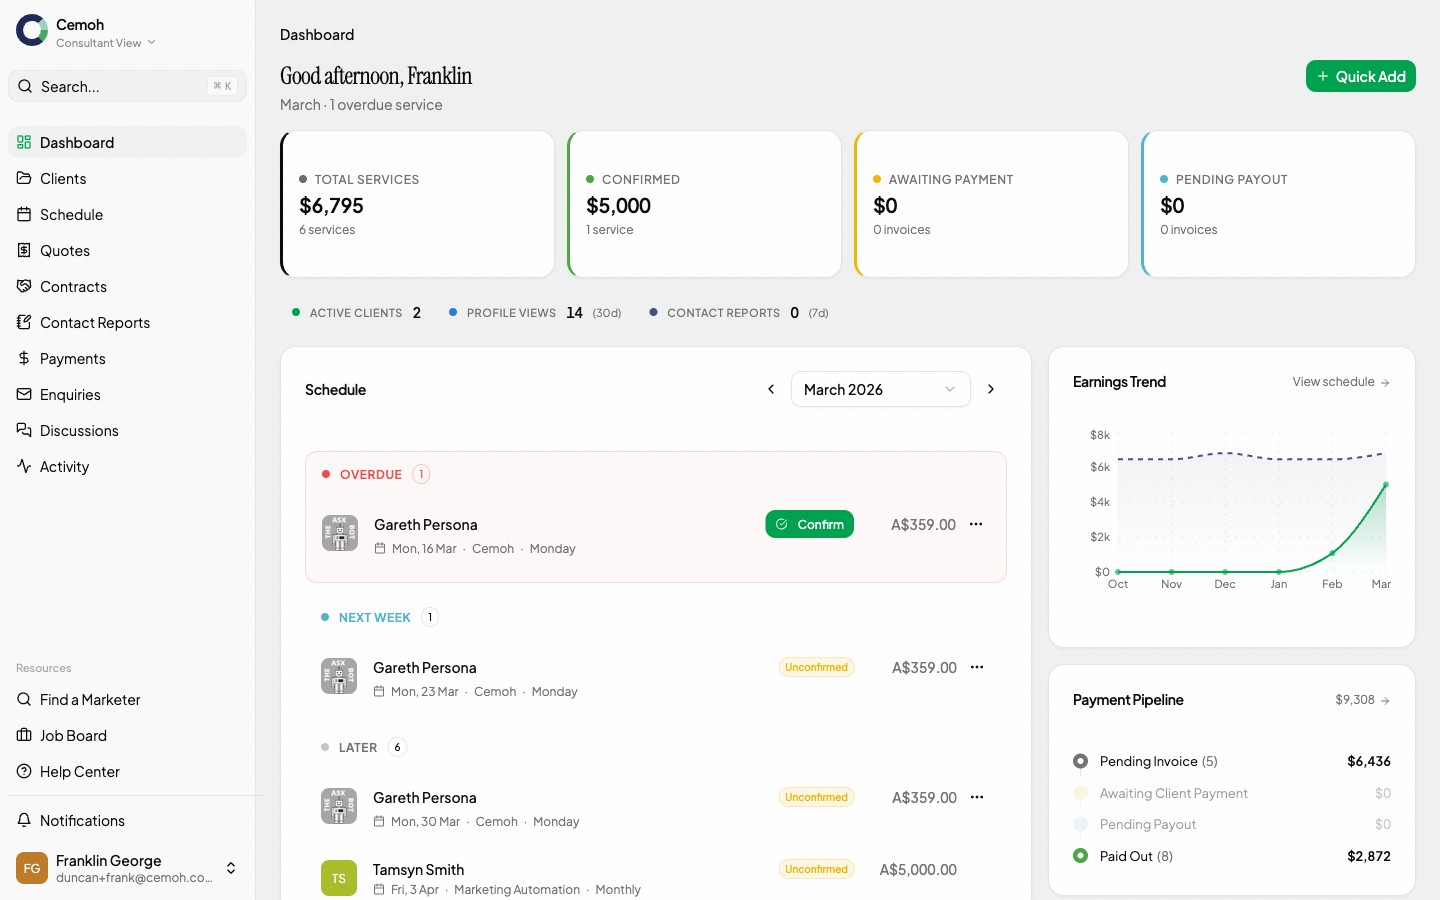1440x900 pixels.
Task: Click the Quick Add button
Action: (1360, 76)
